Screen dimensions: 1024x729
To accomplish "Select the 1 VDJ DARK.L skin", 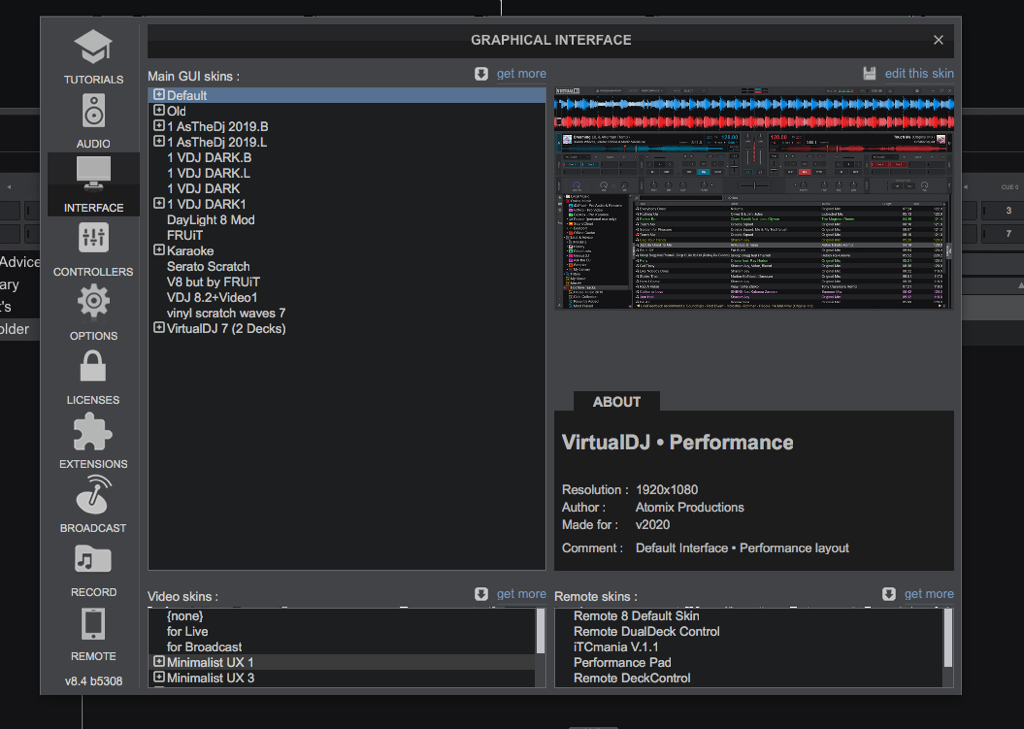I will pos(208,173).
